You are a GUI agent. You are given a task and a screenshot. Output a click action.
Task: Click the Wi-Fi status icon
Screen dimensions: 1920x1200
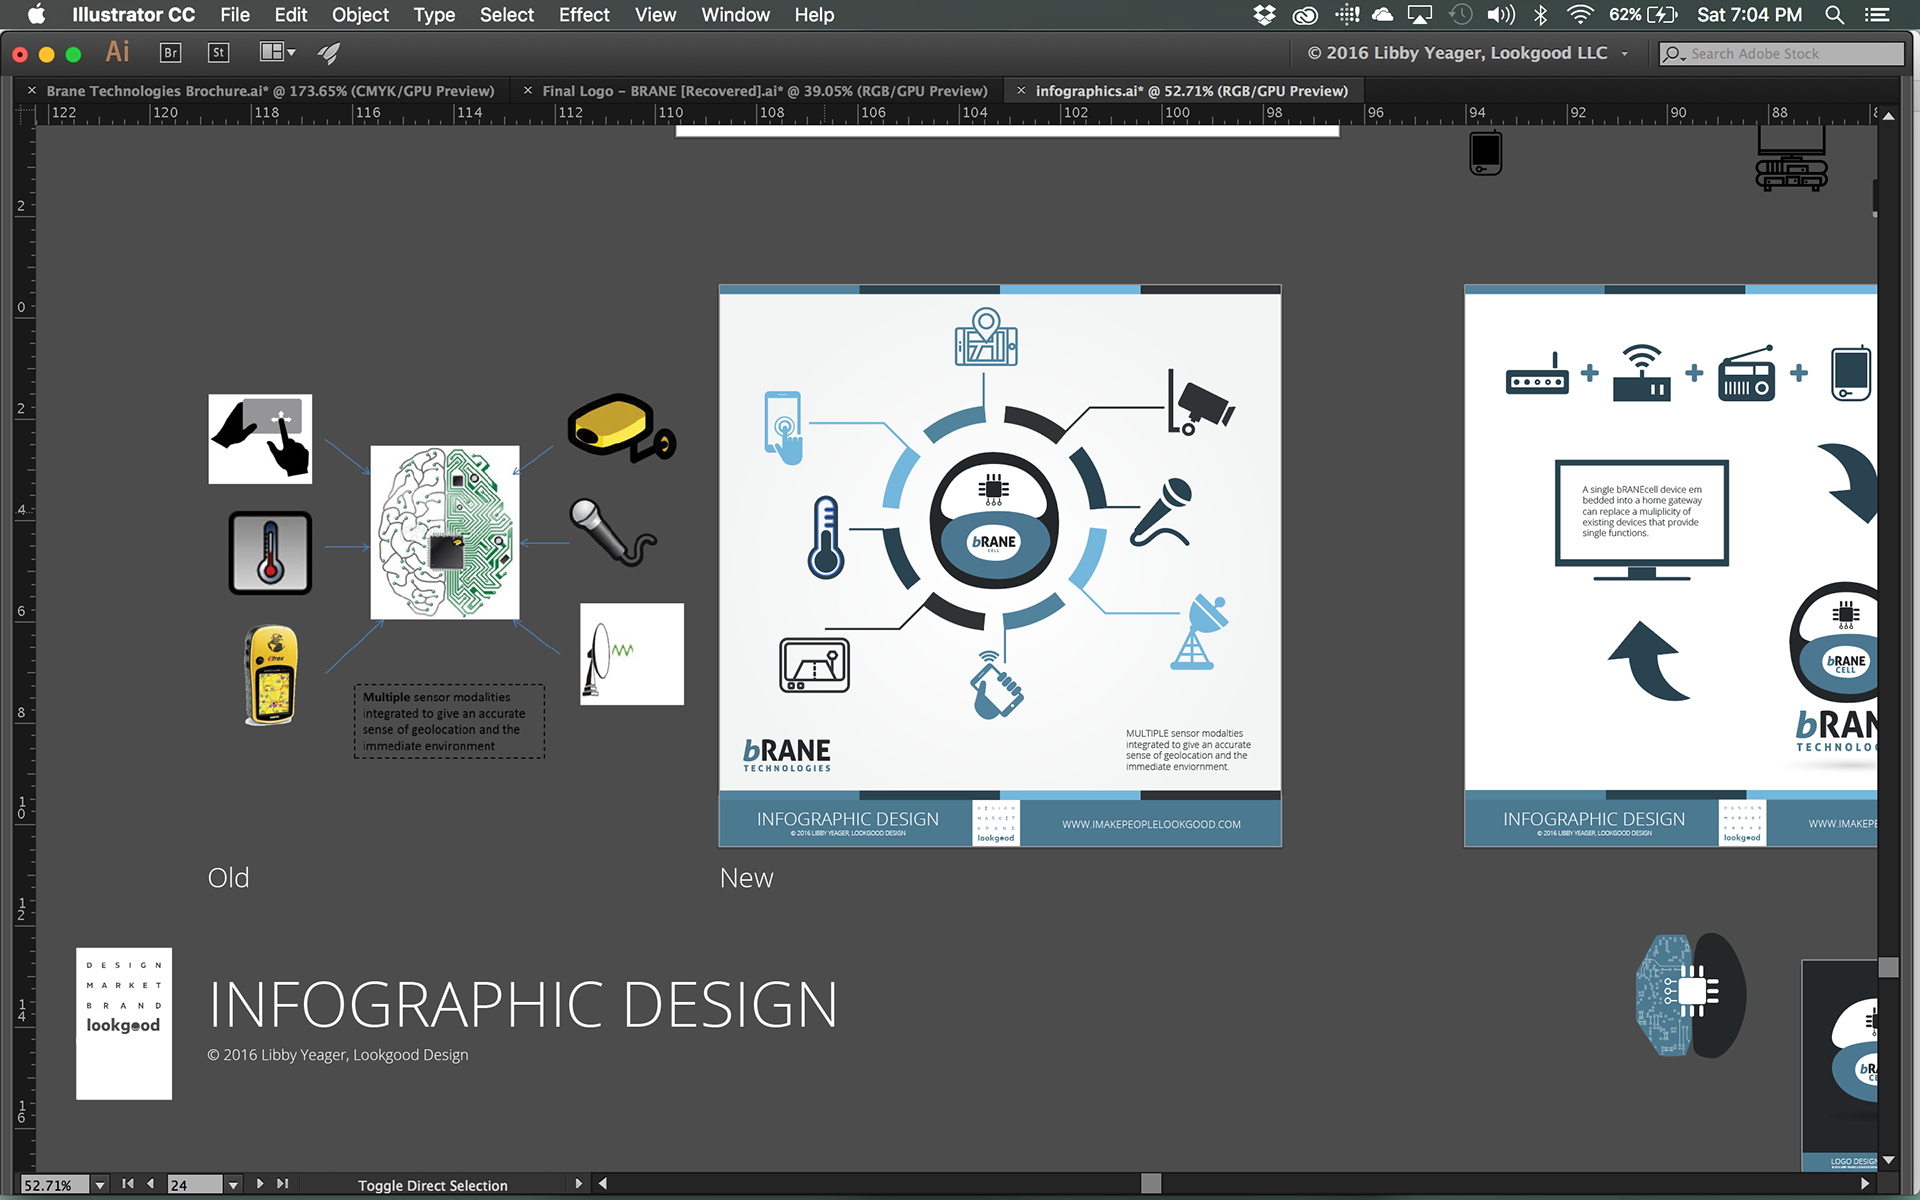coord(1580,14)
